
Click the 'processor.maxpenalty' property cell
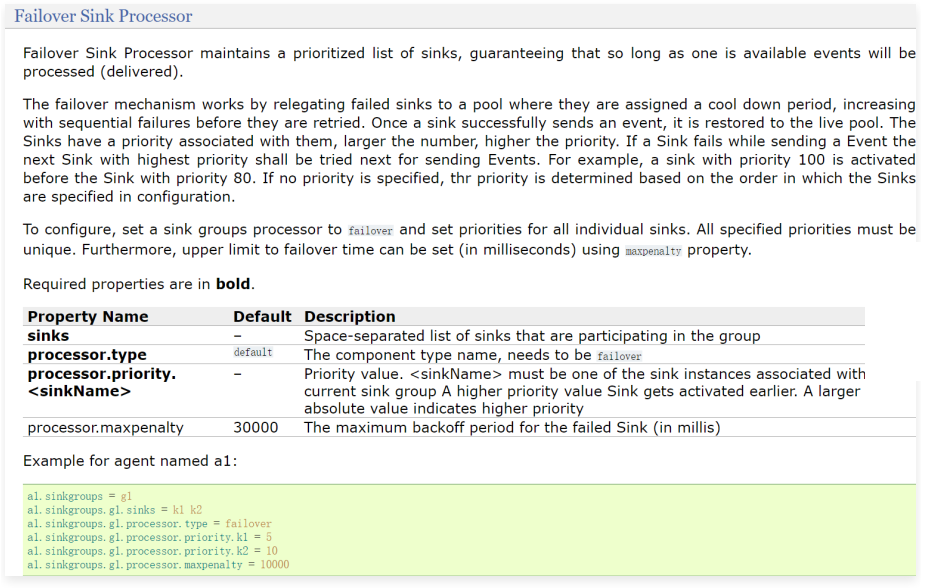[x=105, y=428]
